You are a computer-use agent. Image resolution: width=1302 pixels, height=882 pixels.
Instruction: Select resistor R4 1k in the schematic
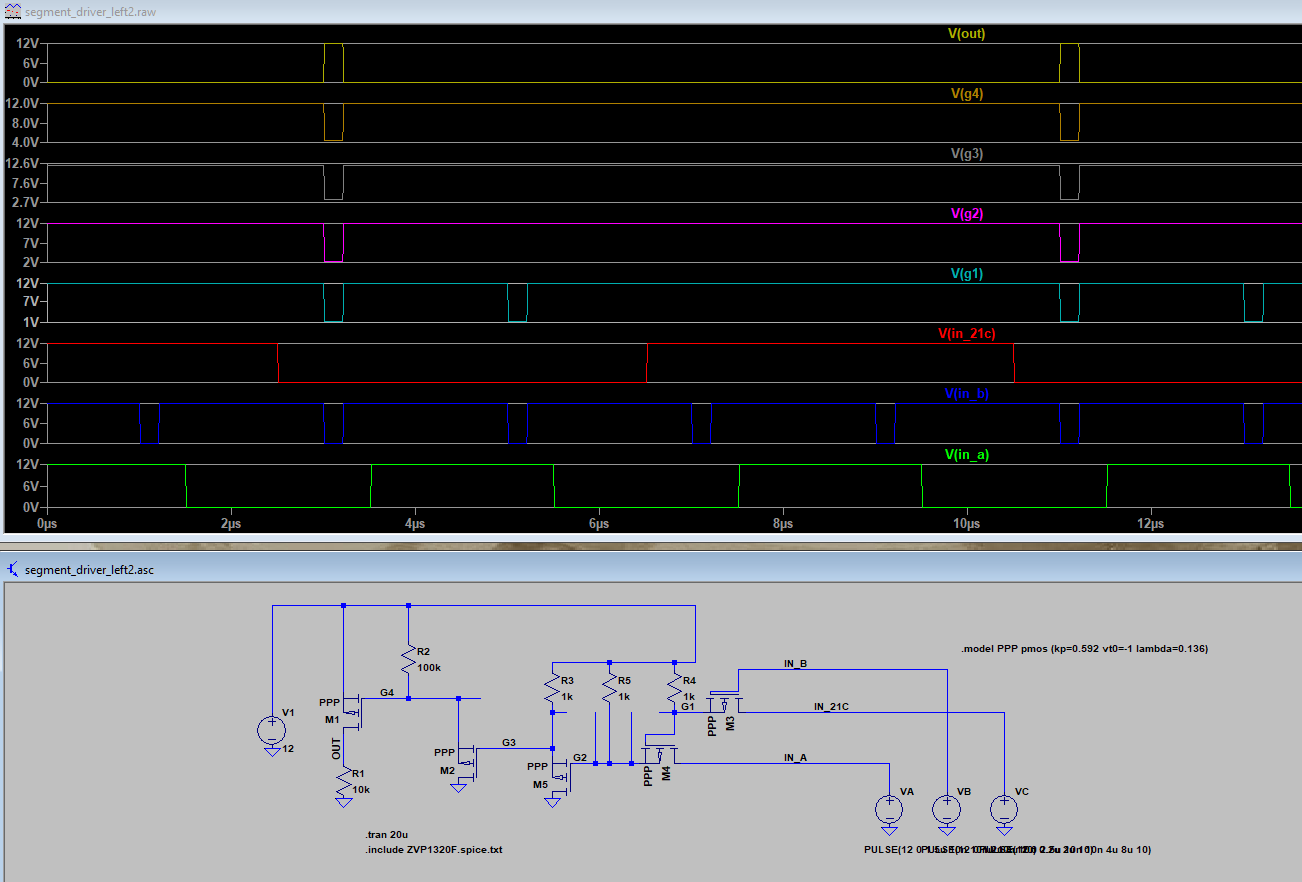675,687
